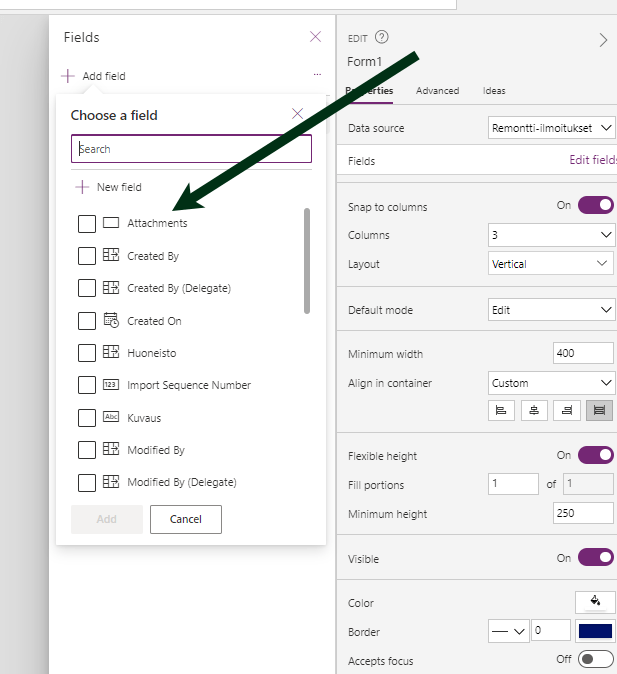
Task: Click the help question mark icon
Action: tap(381, 38)
